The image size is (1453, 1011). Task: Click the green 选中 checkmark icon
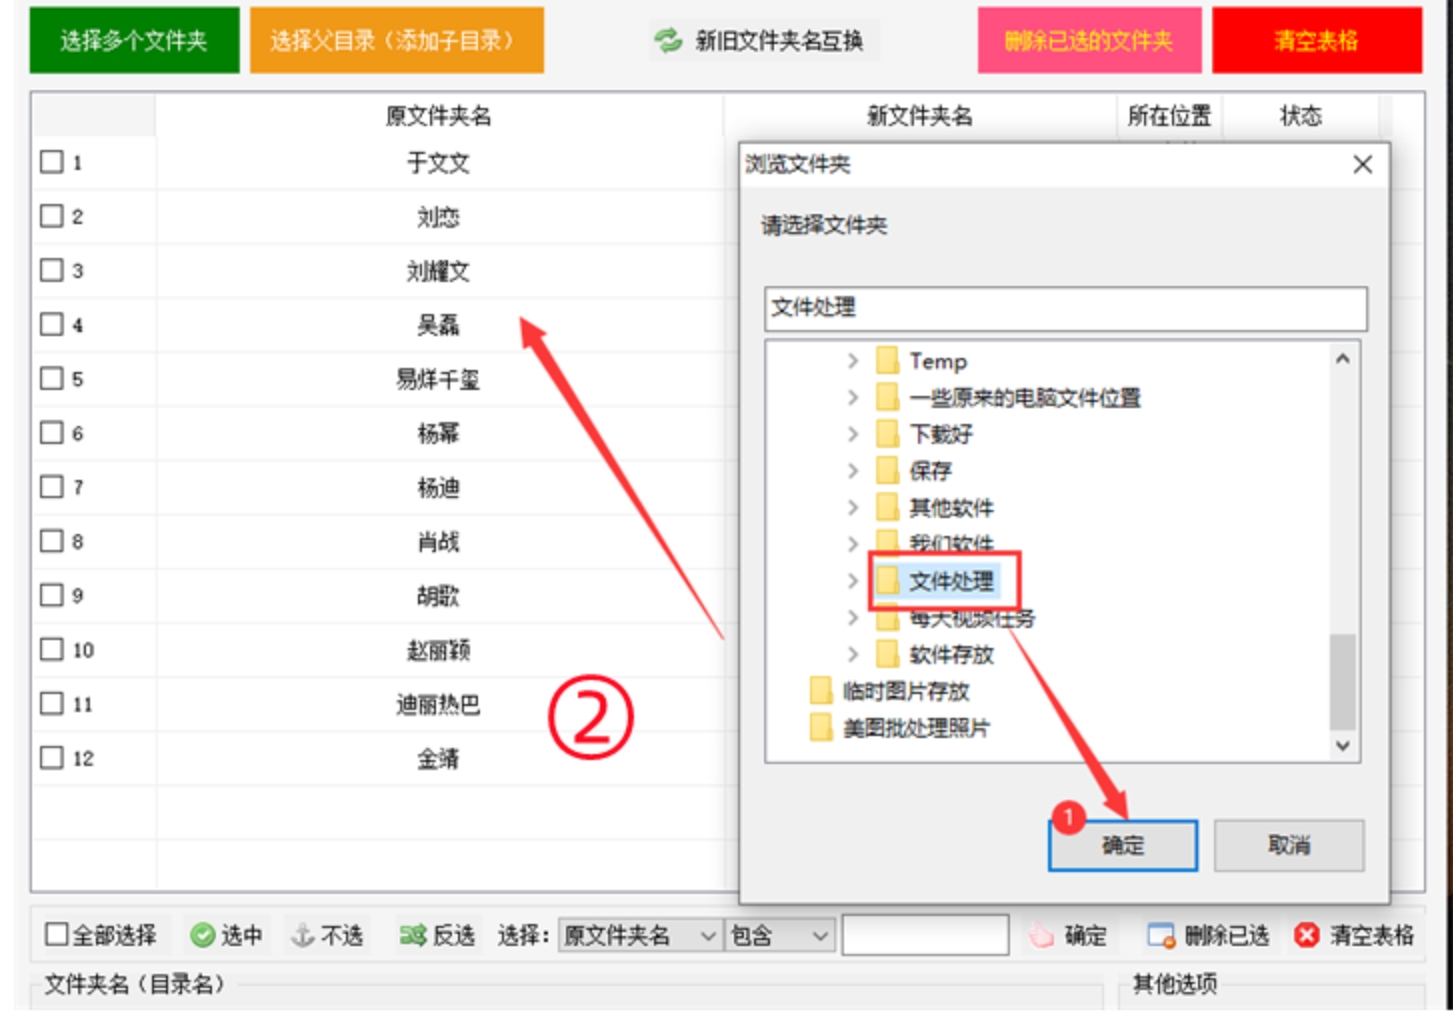tap(203, 935)
